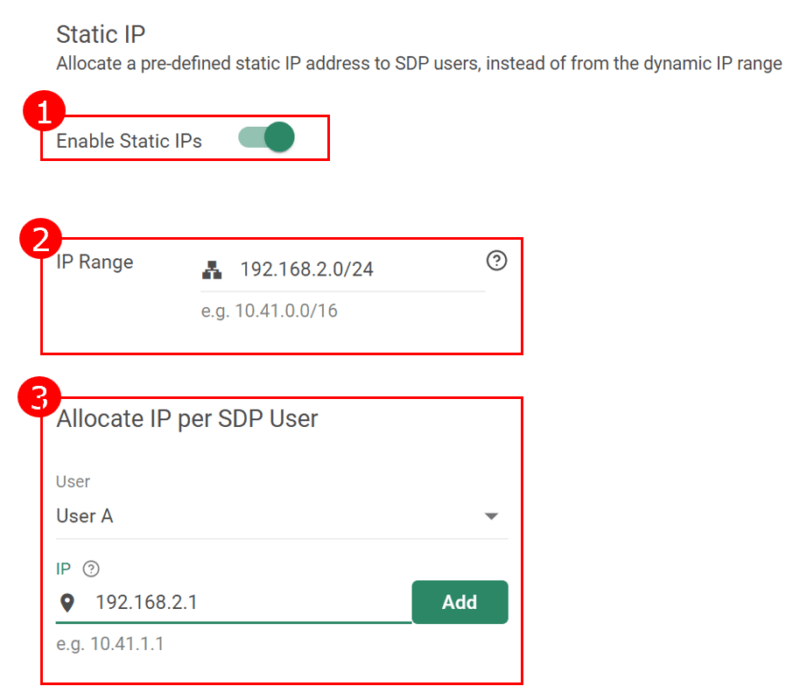The image size is (800, 700).
Task: Open the User dropdown arrow
Action: (x=491, y=517)
